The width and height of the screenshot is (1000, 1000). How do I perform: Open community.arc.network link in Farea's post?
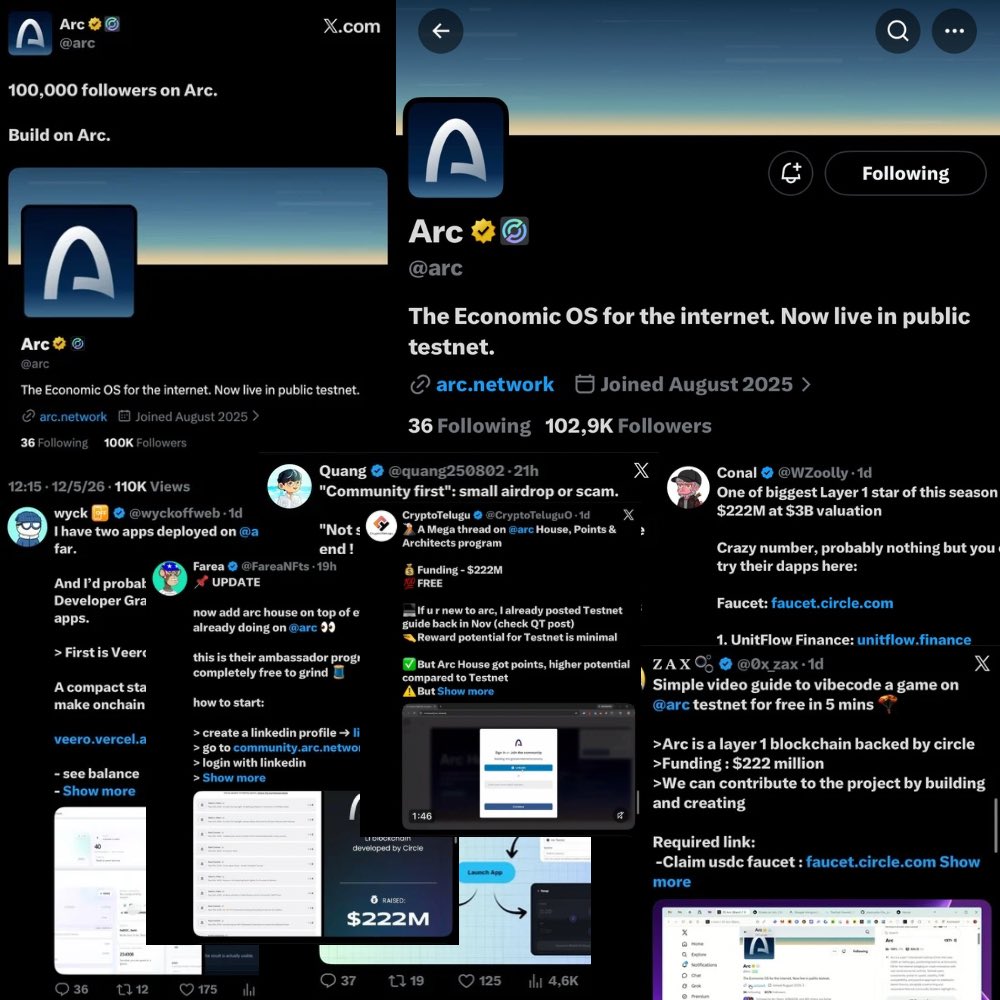pos(297,747)
